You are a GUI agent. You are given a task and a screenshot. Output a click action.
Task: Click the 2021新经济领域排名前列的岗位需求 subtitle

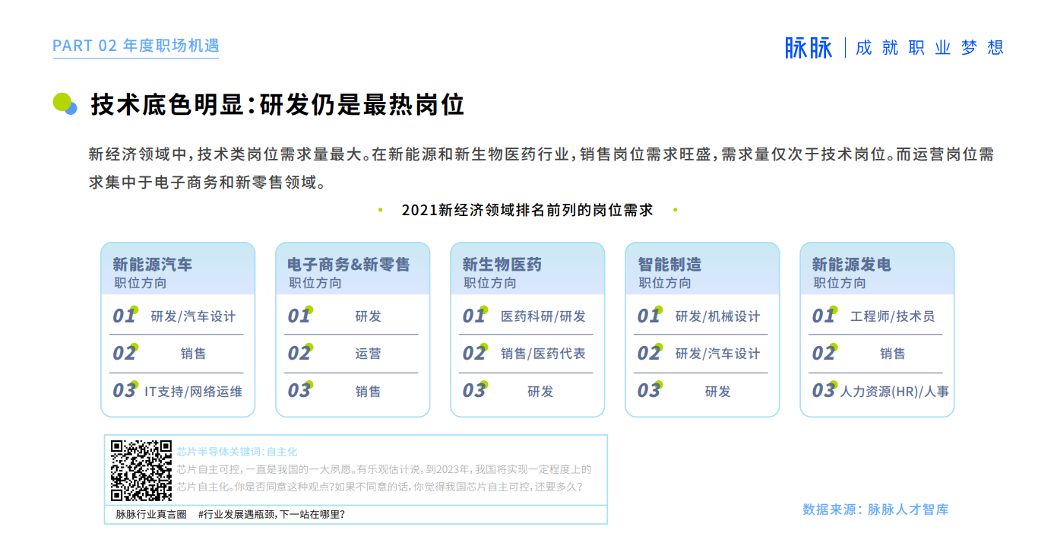pyautogui.click(x=527, y=210)
